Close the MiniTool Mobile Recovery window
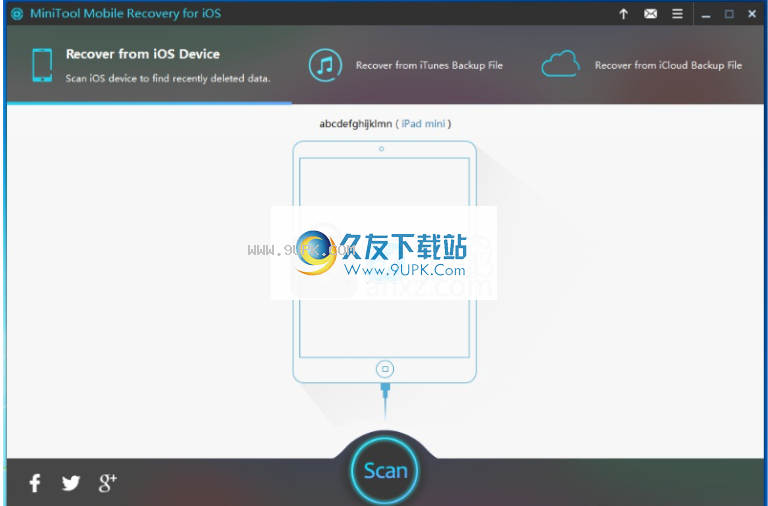 click(752, 14)
